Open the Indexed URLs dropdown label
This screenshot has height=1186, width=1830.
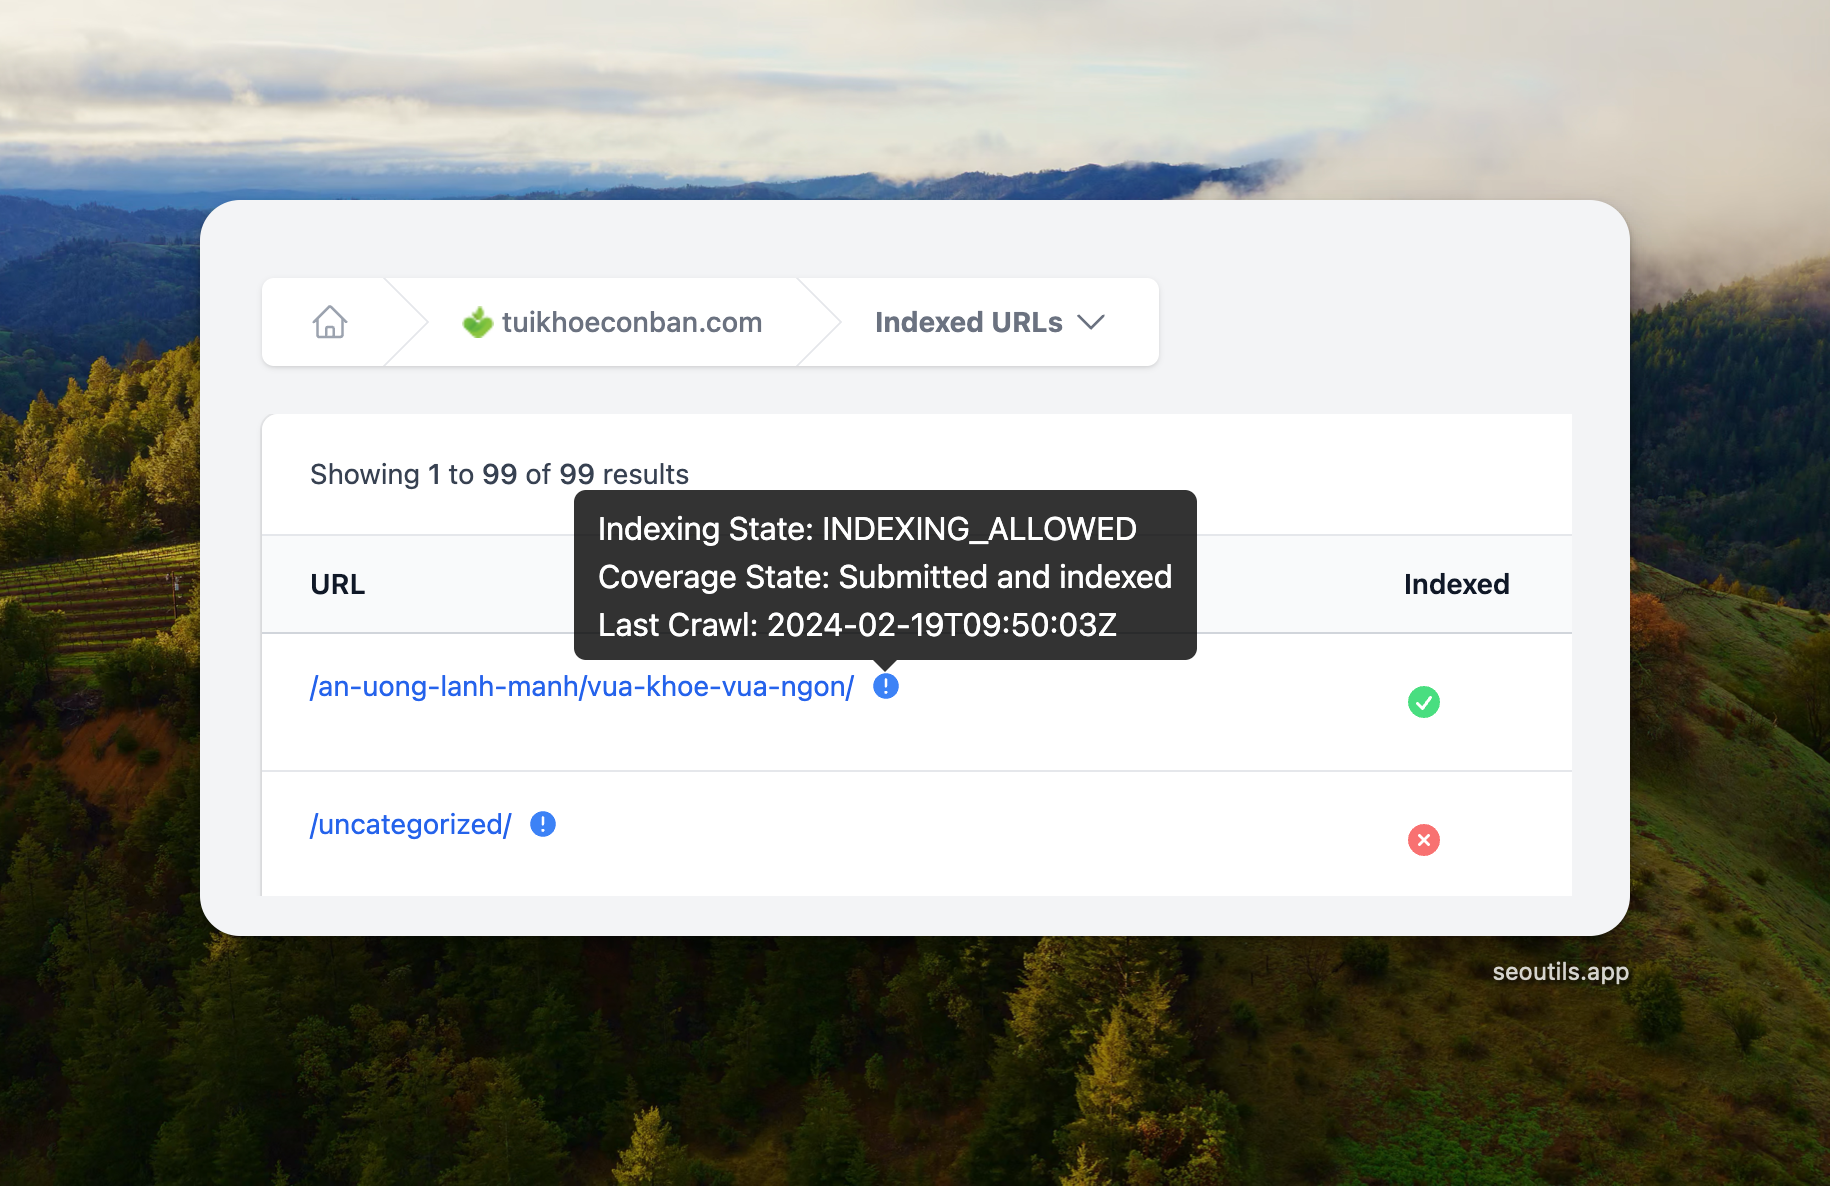968,322
